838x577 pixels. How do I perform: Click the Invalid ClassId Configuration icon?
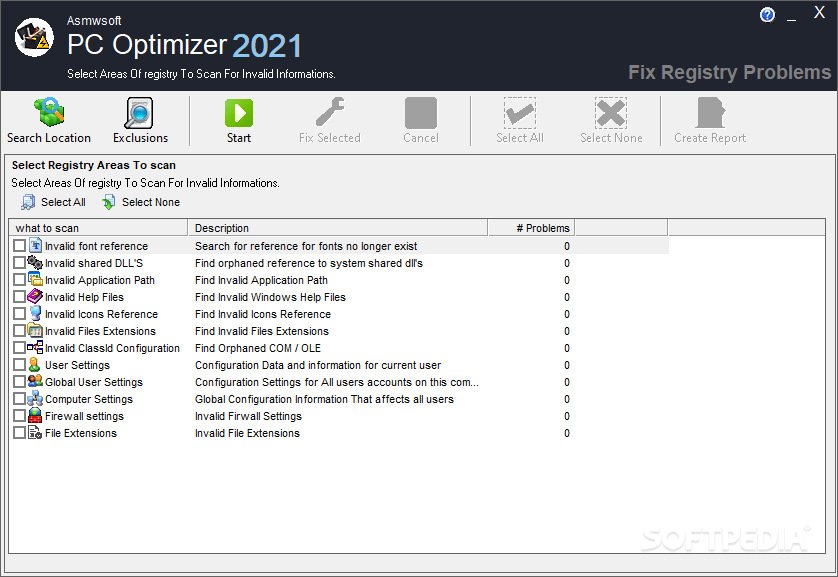click(35, 347)
